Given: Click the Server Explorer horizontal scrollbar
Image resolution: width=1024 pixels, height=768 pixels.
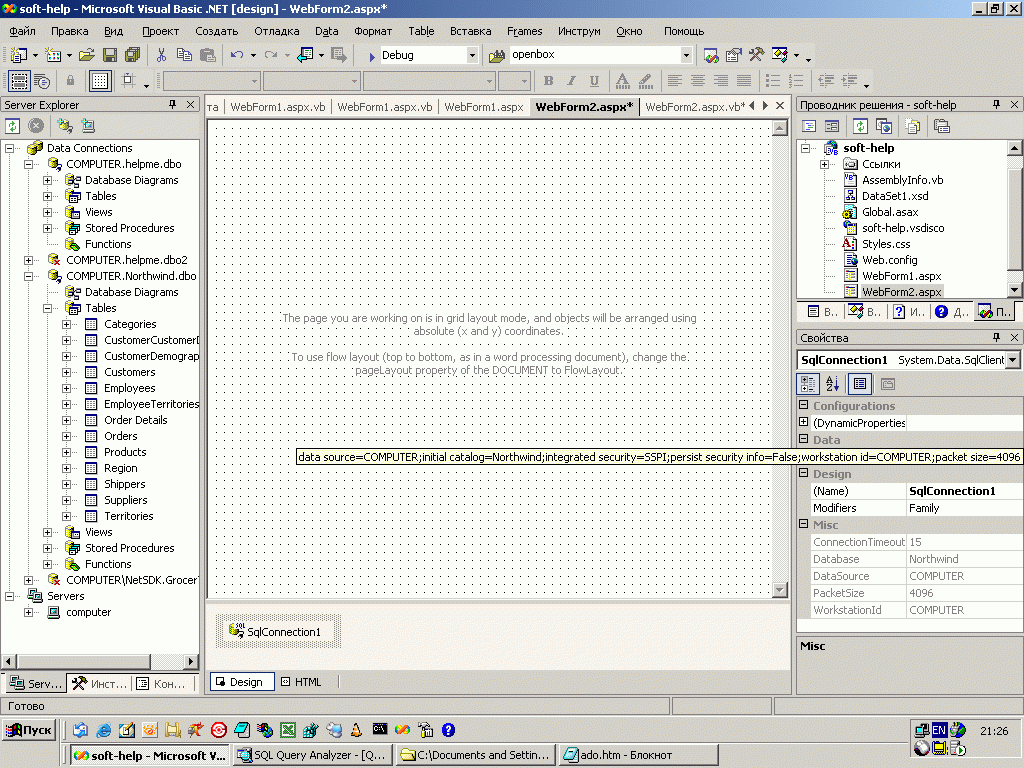Looking at the screenshot, I should [100, 662].
